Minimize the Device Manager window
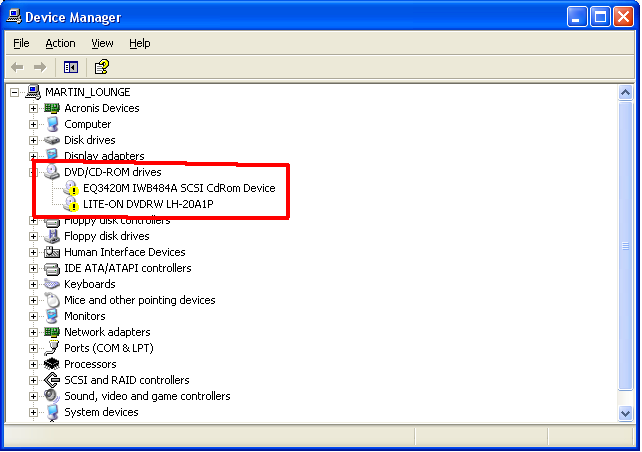 click(x=577, y=17)
